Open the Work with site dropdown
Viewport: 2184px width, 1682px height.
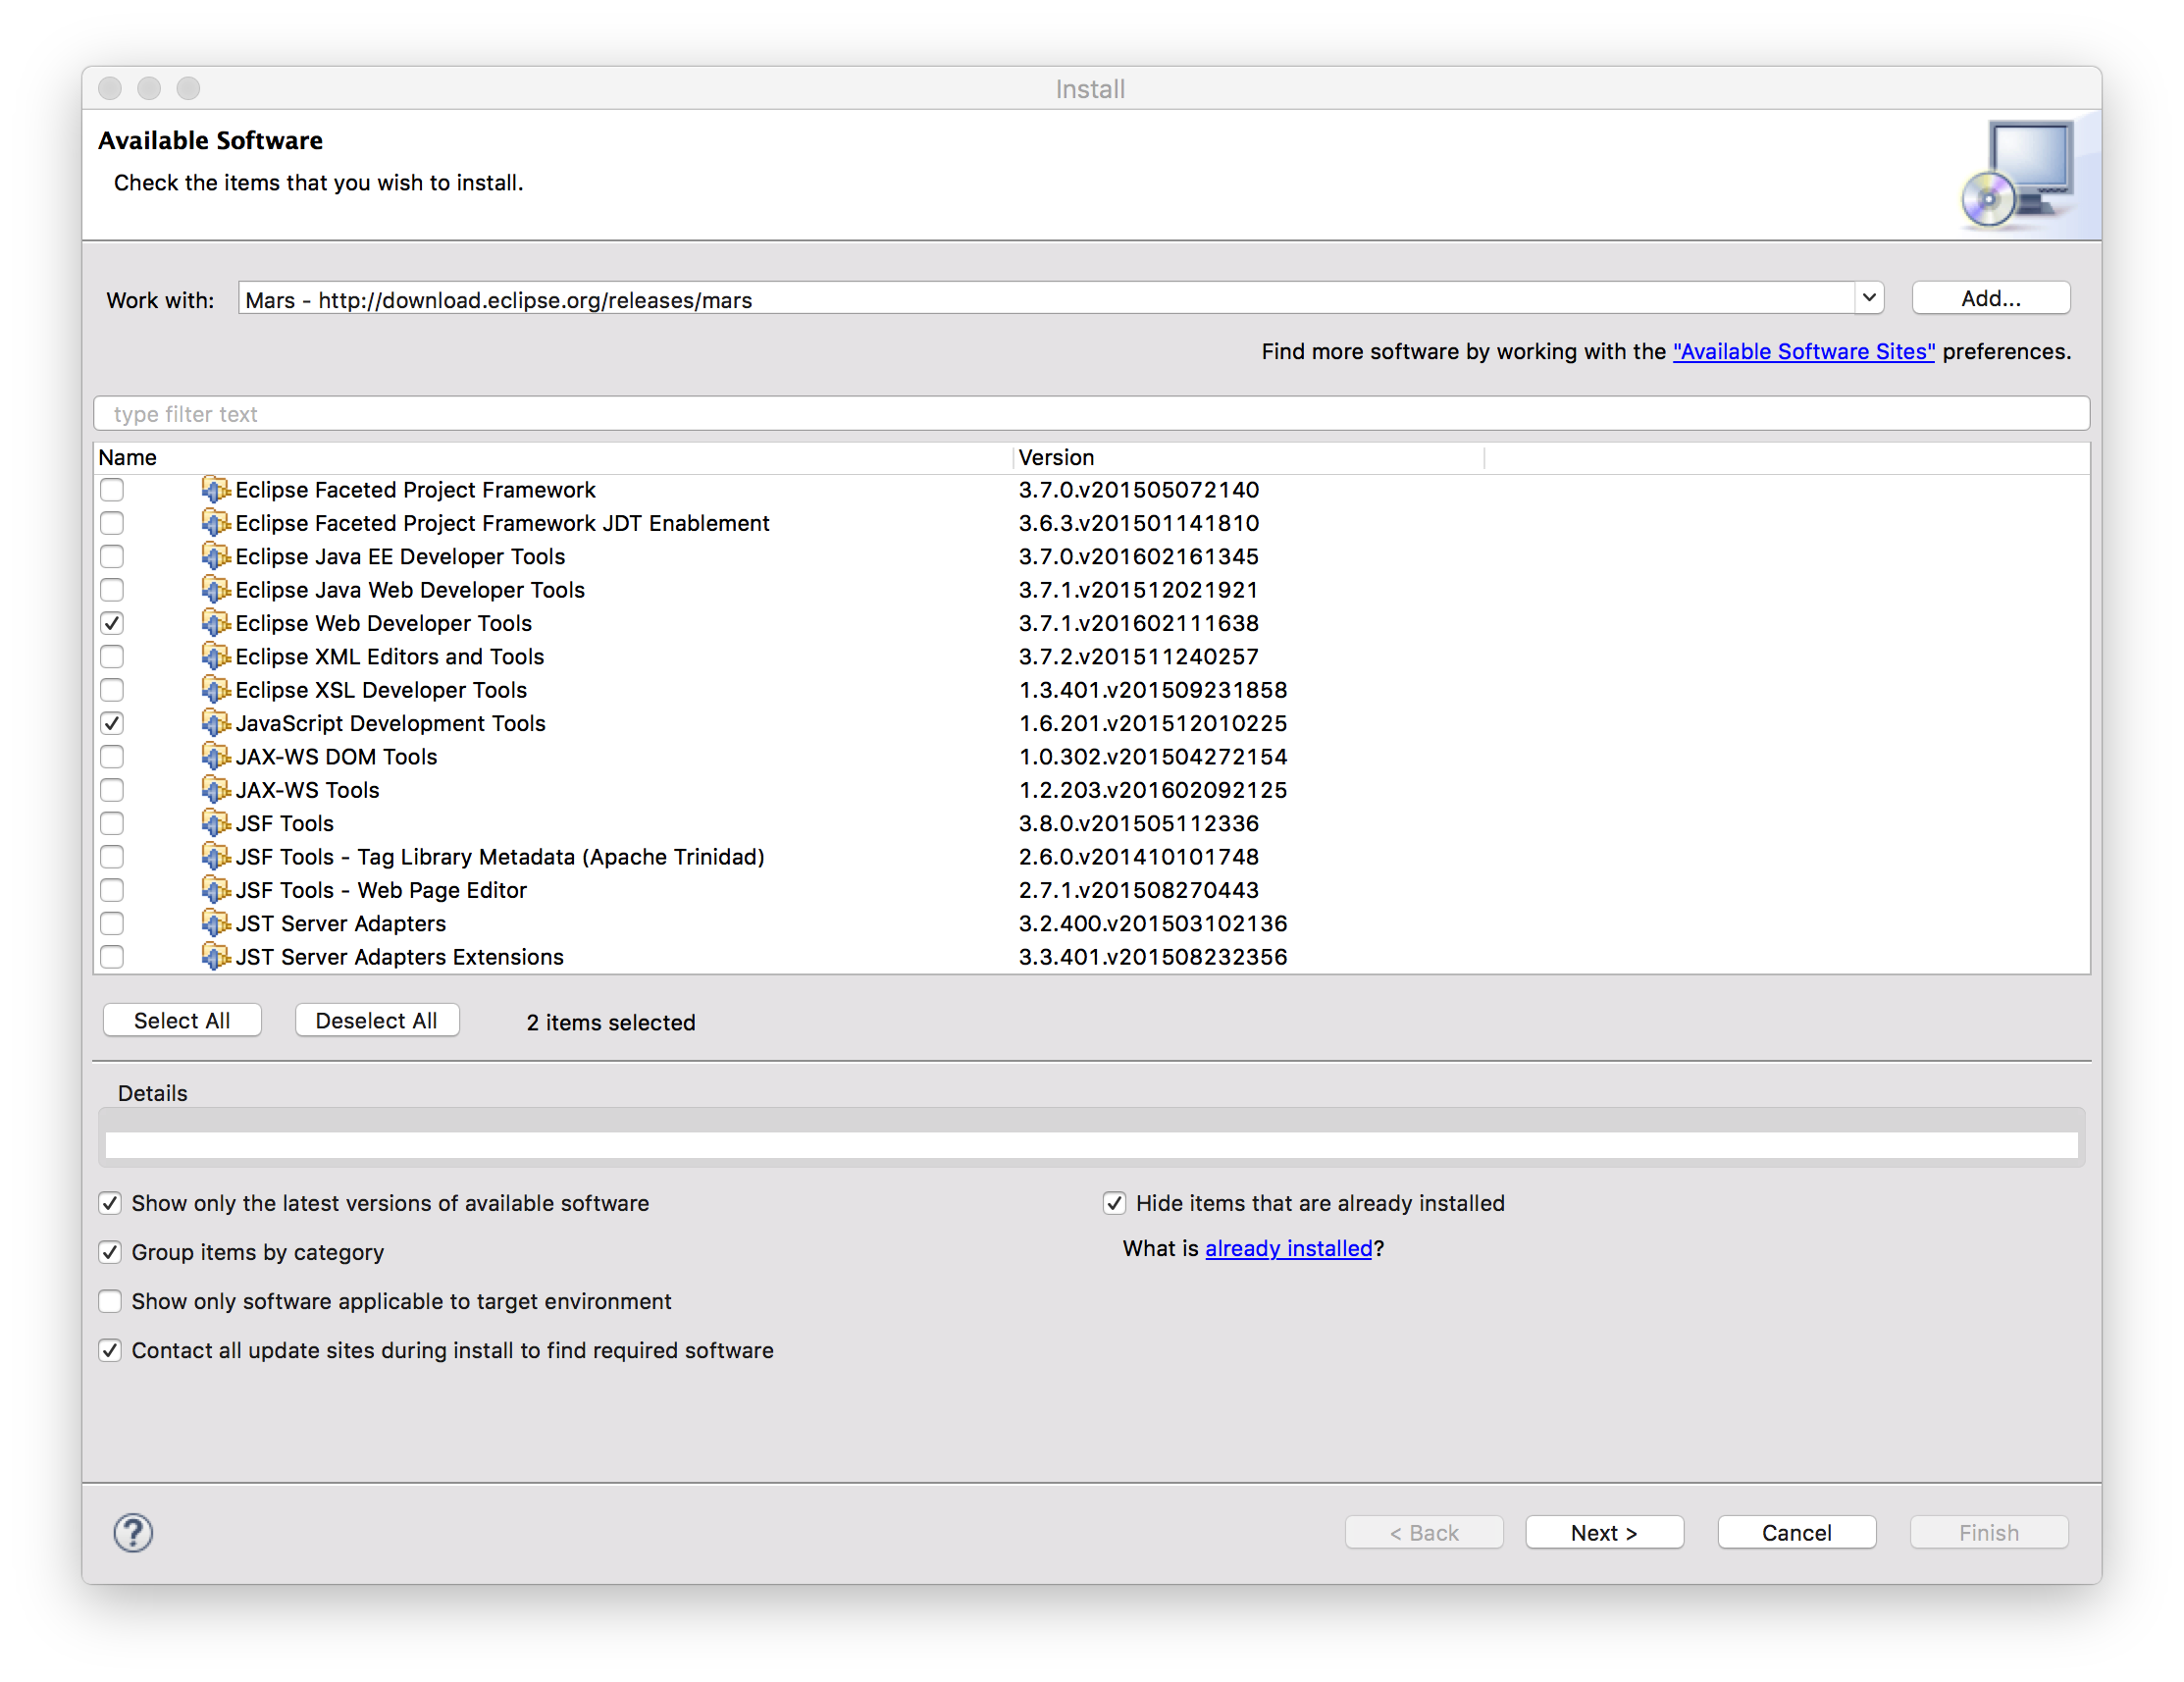[x=1868, y=298]
